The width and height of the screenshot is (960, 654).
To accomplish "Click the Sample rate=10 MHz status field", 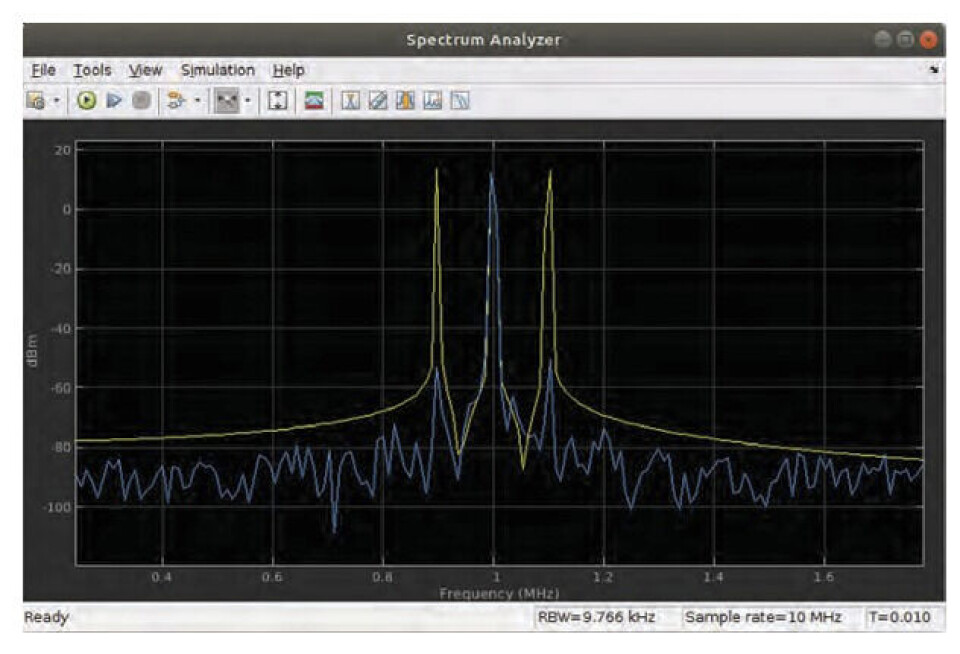I will 763,617.
